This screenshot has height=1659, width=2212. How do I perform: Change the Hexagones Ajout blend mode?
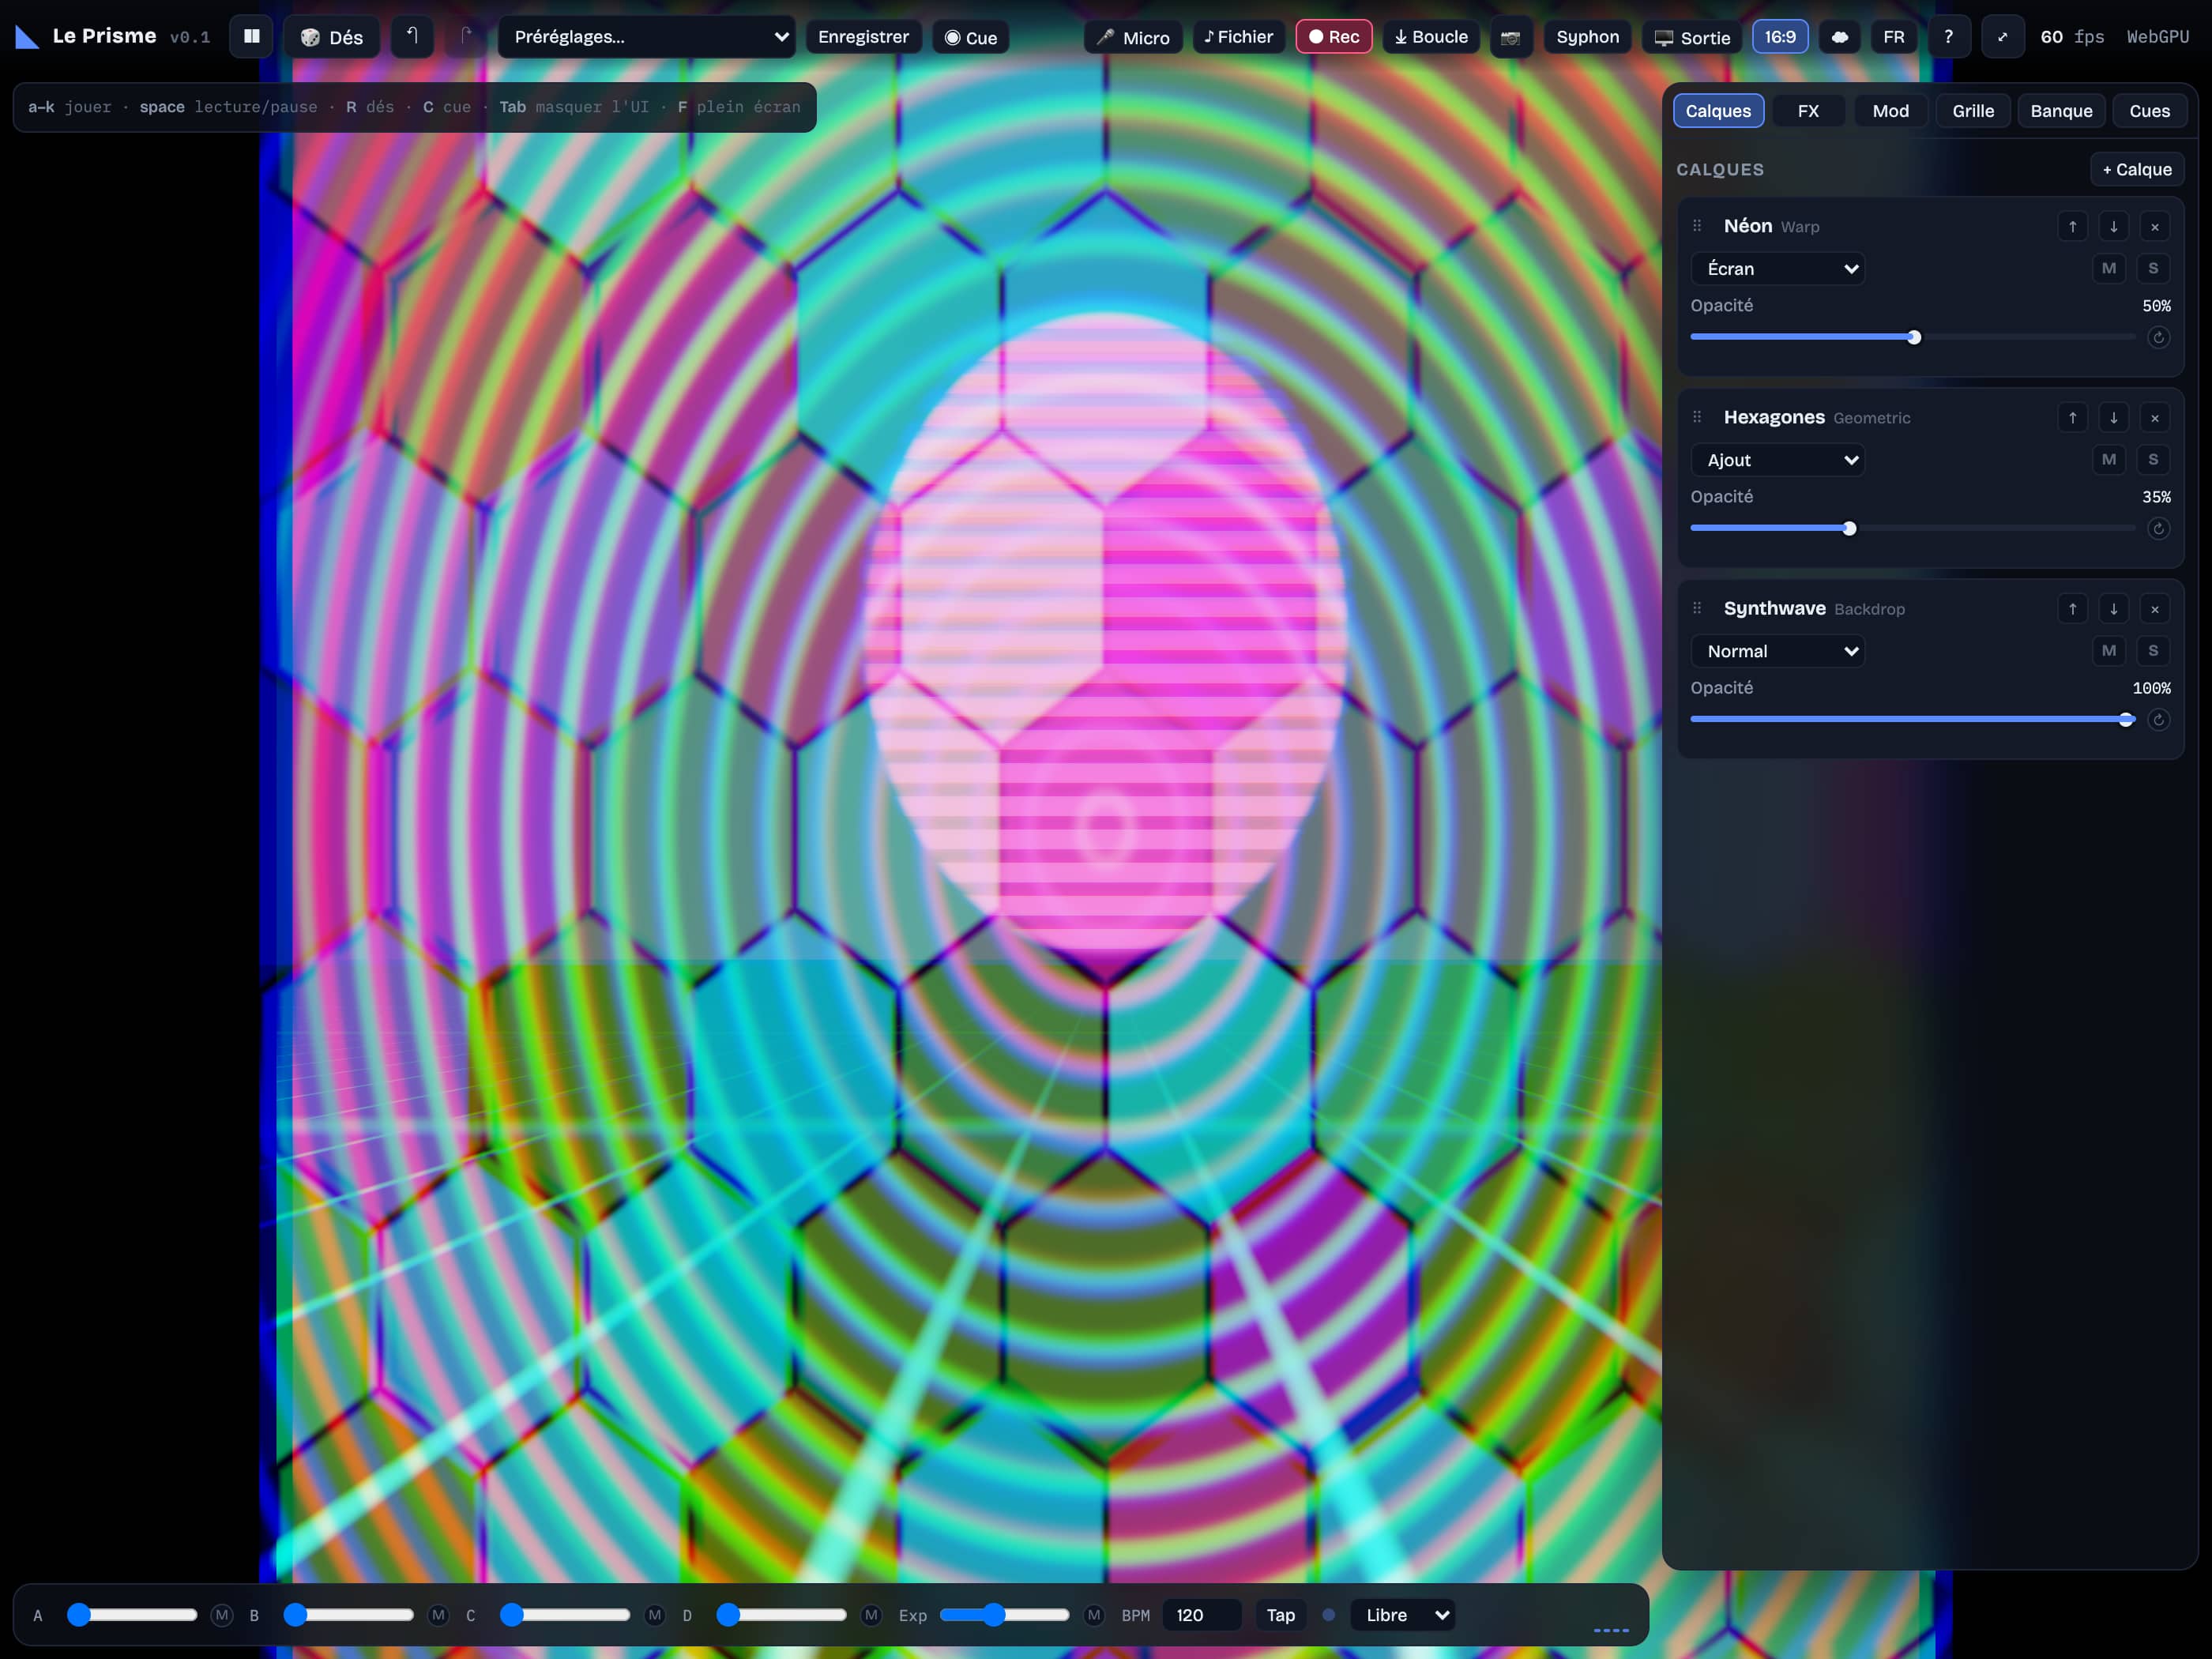point(1777,459)
